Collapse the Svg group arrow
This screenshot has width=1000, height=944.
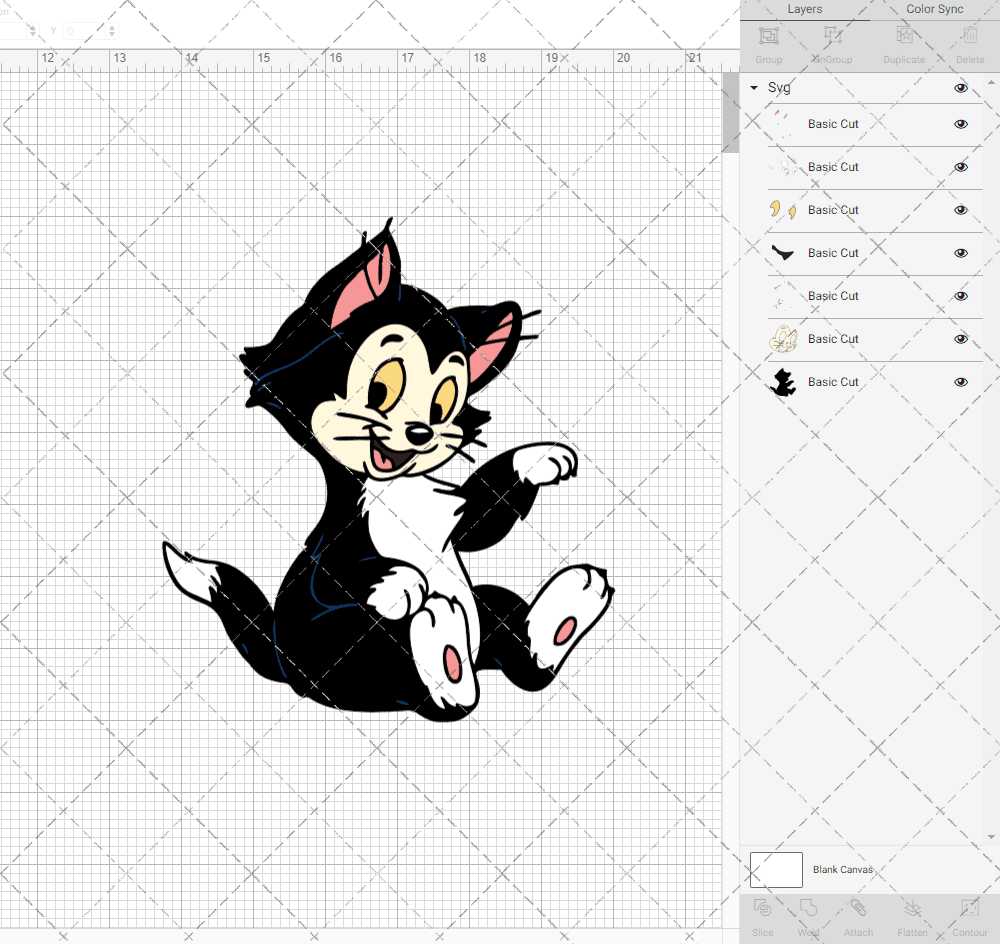tap(754, 88)
